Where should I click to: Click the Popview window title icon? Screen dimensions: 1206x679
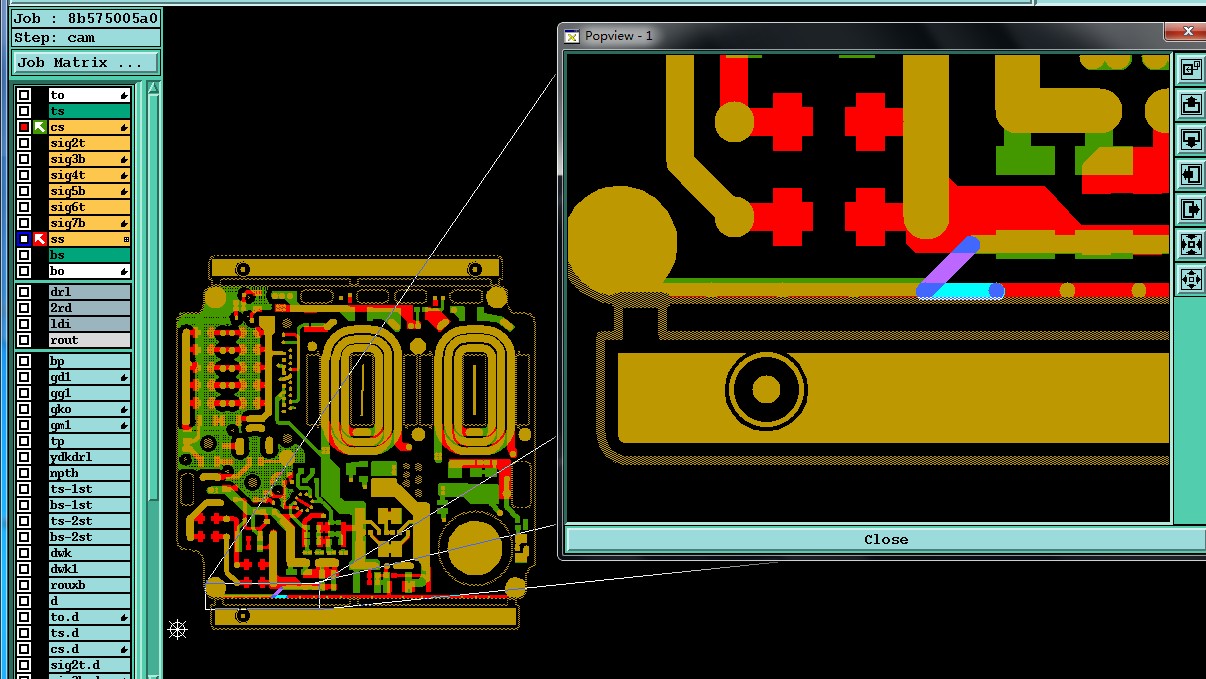[572, 36]
